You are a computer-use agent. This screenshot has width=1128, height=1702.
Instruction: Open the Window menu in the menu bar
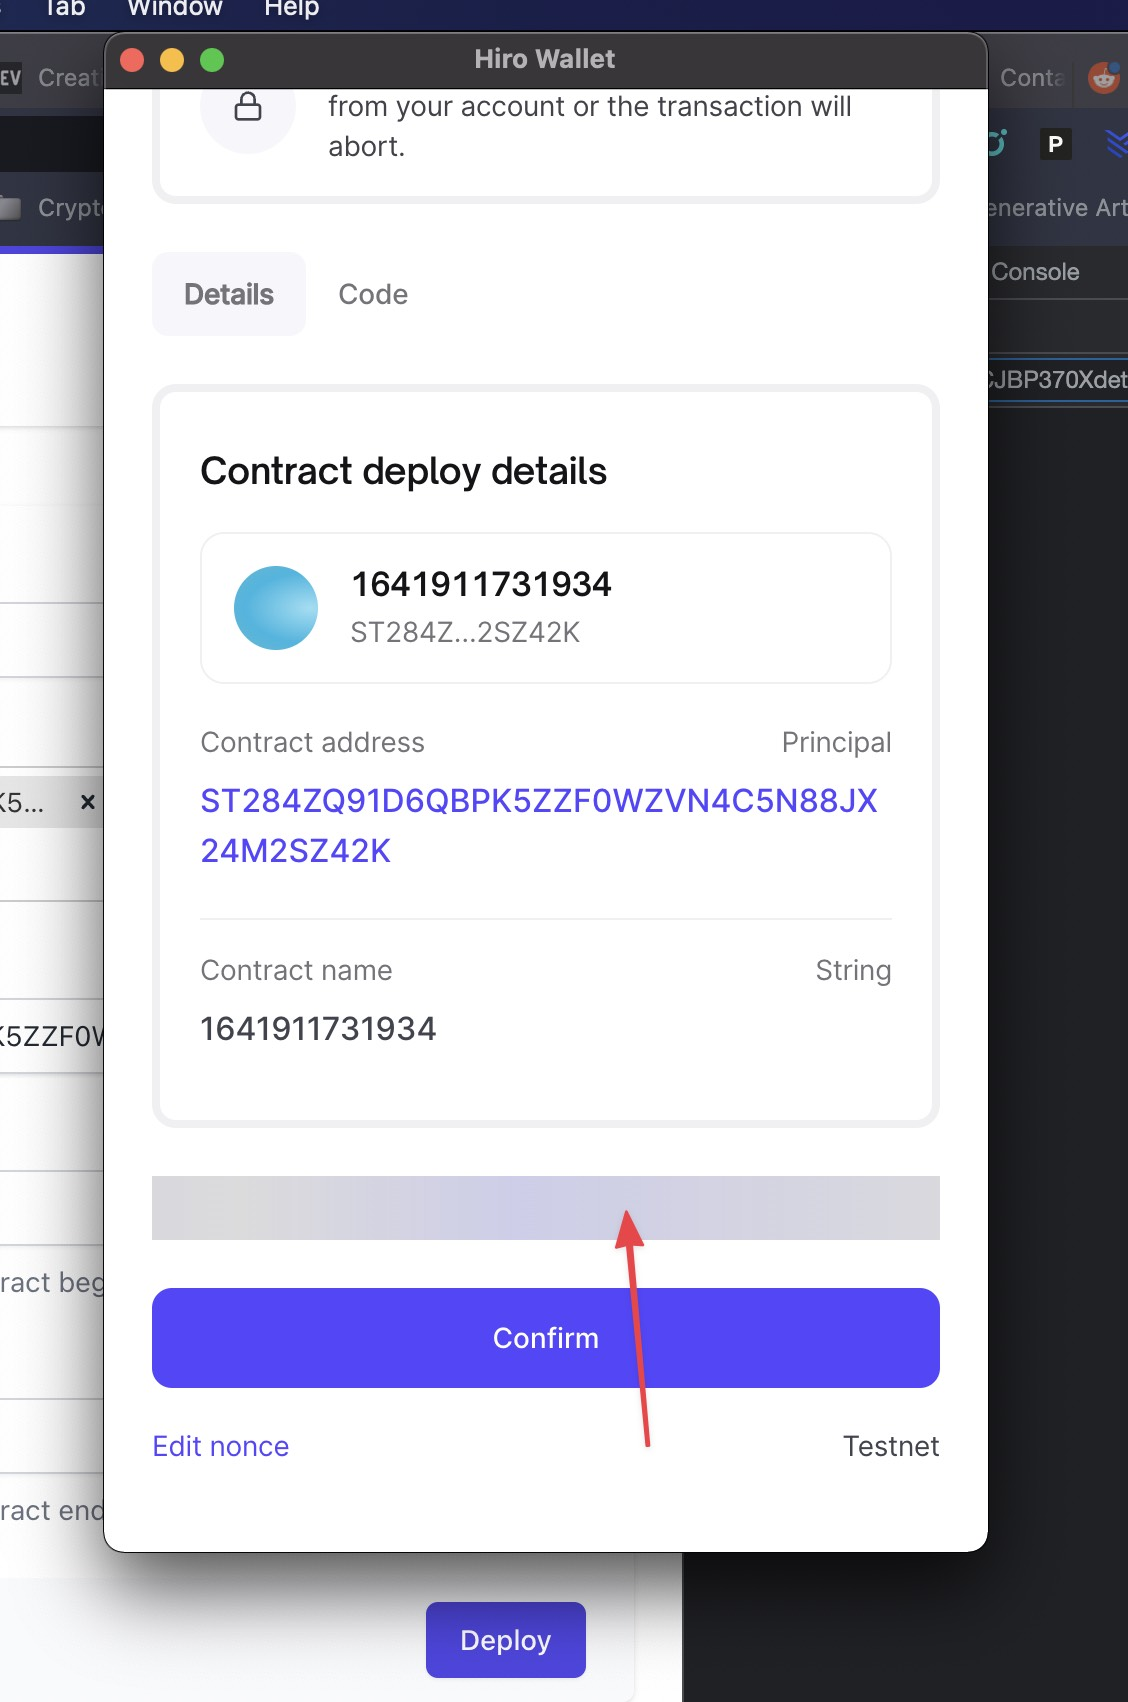pos(174,8)
